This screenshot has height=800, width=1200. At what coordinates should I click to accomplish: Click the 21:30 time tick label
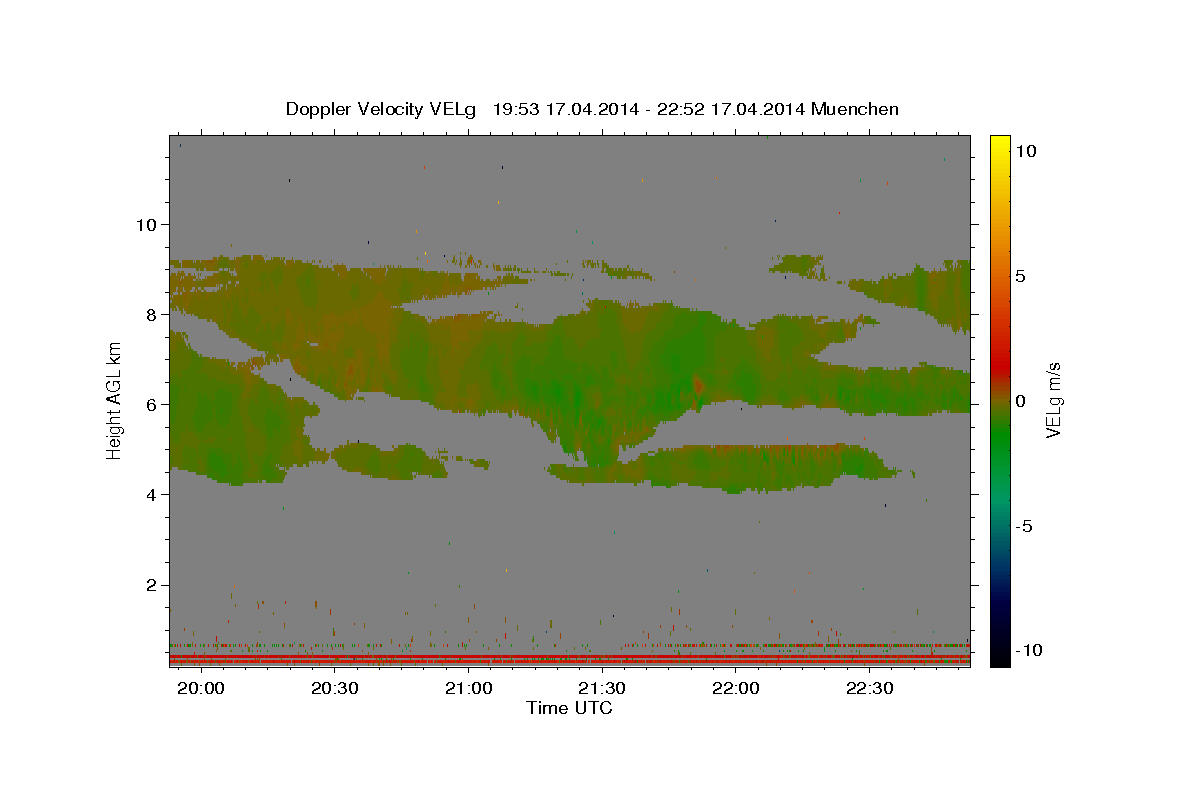pyautogui.click(x=602, y=689)
